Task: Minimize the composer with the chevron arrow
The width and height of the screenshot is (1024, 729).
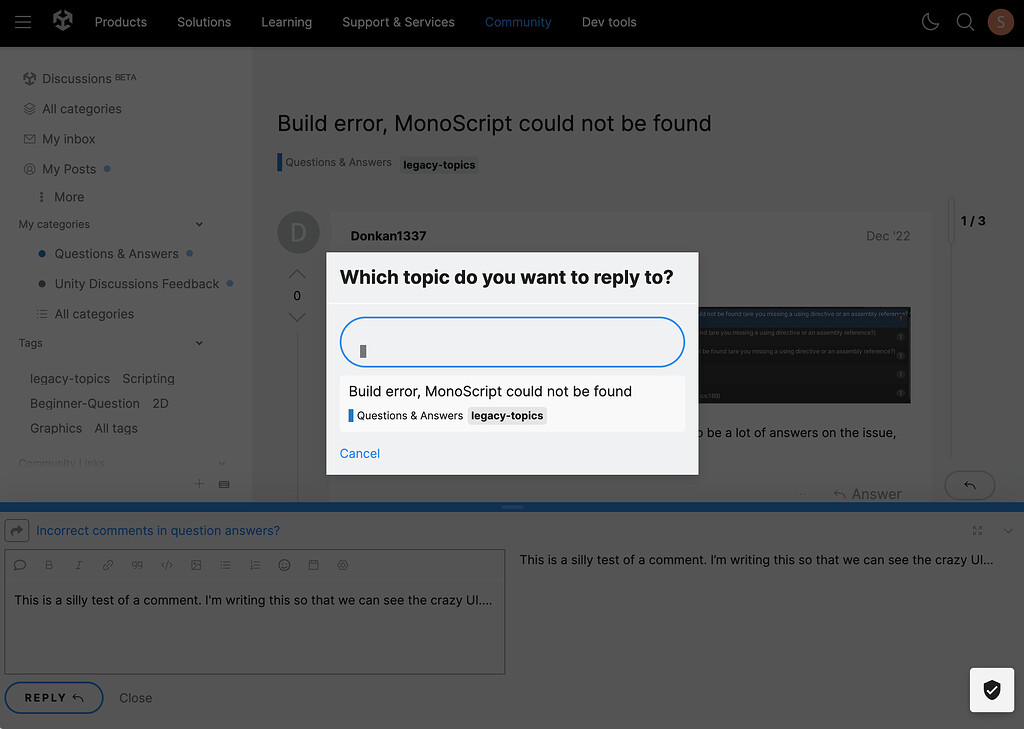Action: (1009, 530)
